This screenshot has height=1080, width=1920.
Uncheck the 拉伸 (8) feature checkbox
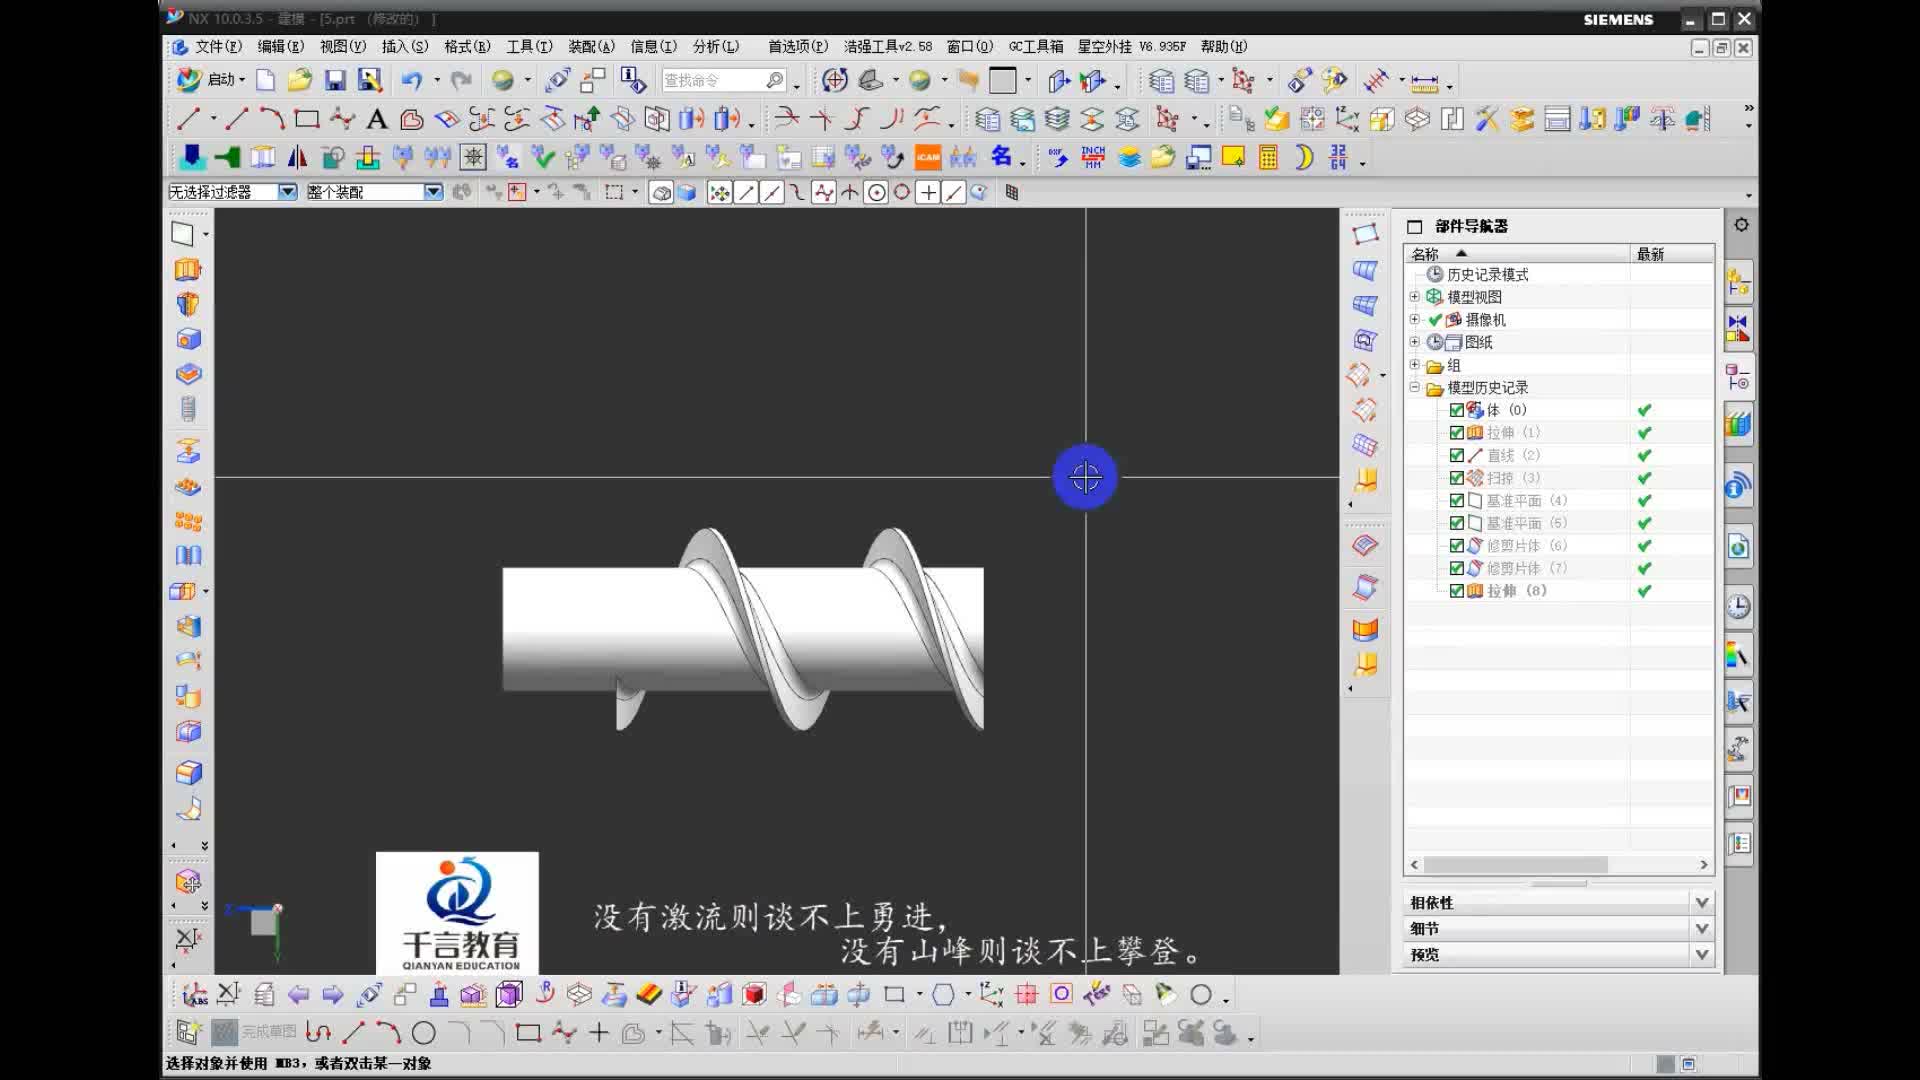pyautogui.click(x=1457, y=591)
